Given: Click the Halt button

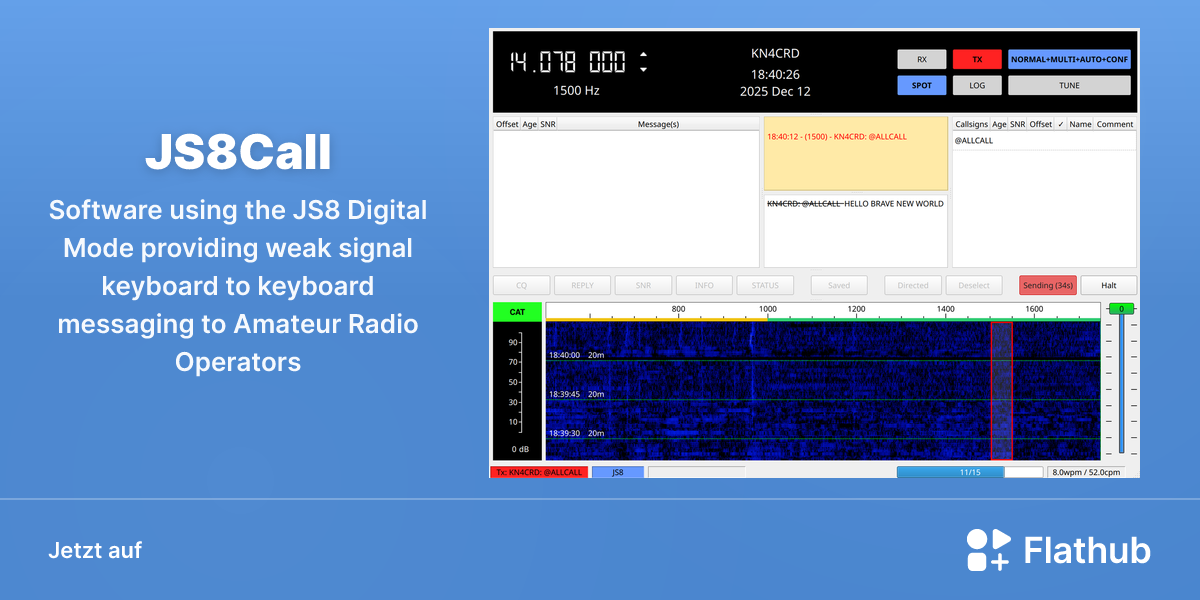Looking at the screenshot, I should (x=1108, y=285).
